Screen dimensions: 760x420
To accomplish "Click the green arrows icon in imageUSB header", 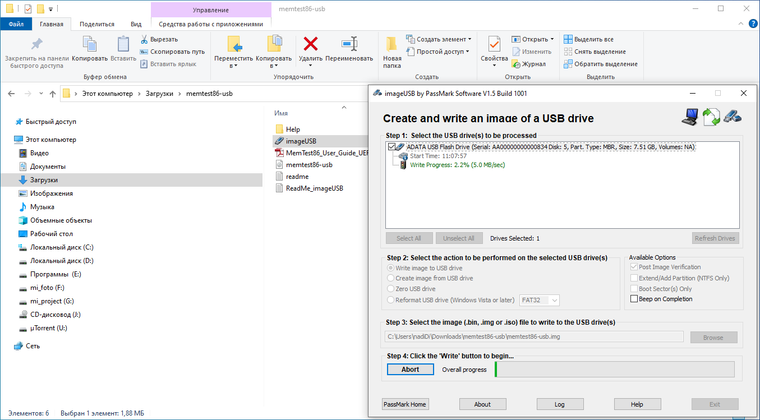I will coord(711,117).
